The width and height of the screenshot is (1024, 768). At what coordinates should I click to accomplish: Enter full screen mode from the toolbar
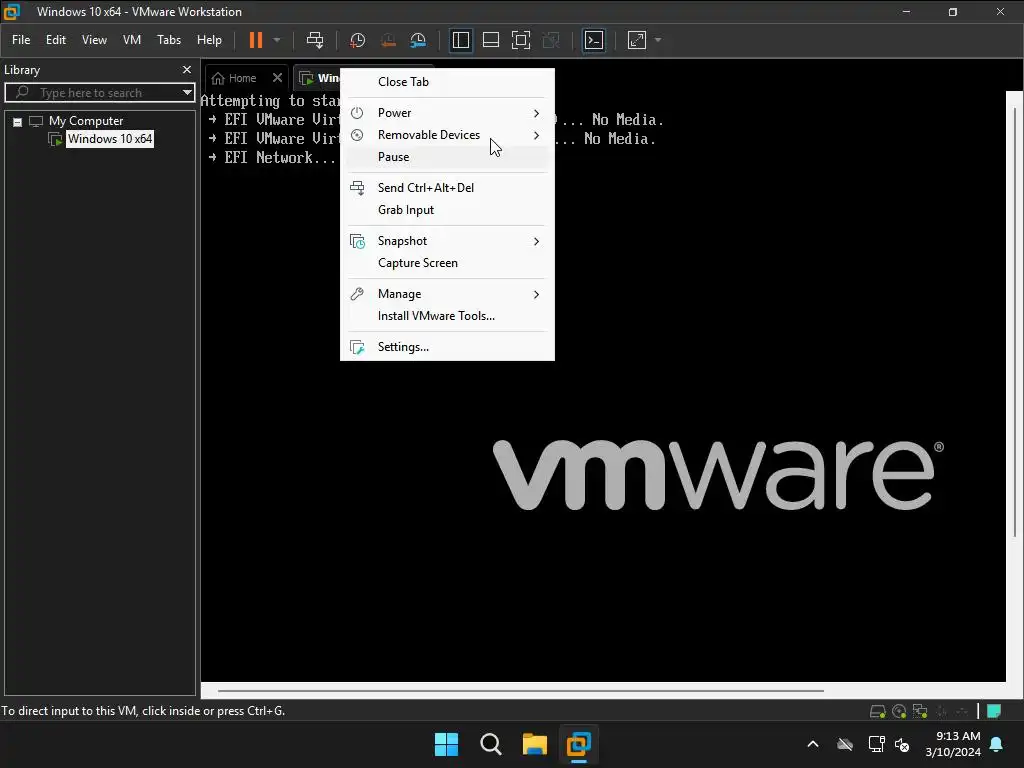pyautogui.click(x=520, y=40)
